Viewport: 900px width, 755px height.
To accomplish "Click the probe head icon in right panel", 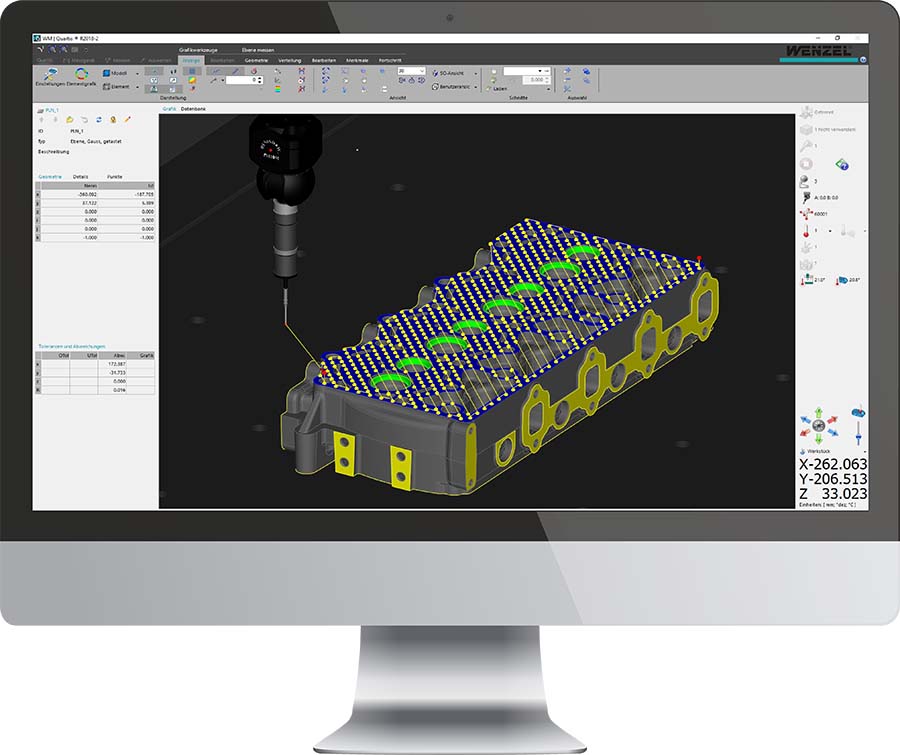I will [806, 198].
